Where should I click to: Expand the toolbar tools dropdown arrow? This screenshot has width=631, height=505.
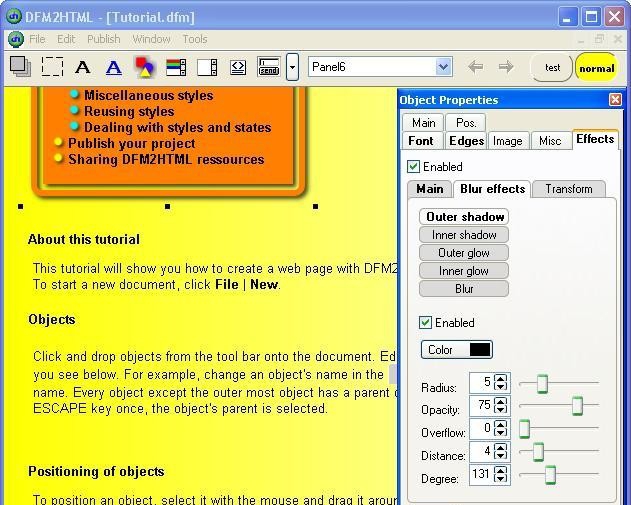click(x=292, y=67)
